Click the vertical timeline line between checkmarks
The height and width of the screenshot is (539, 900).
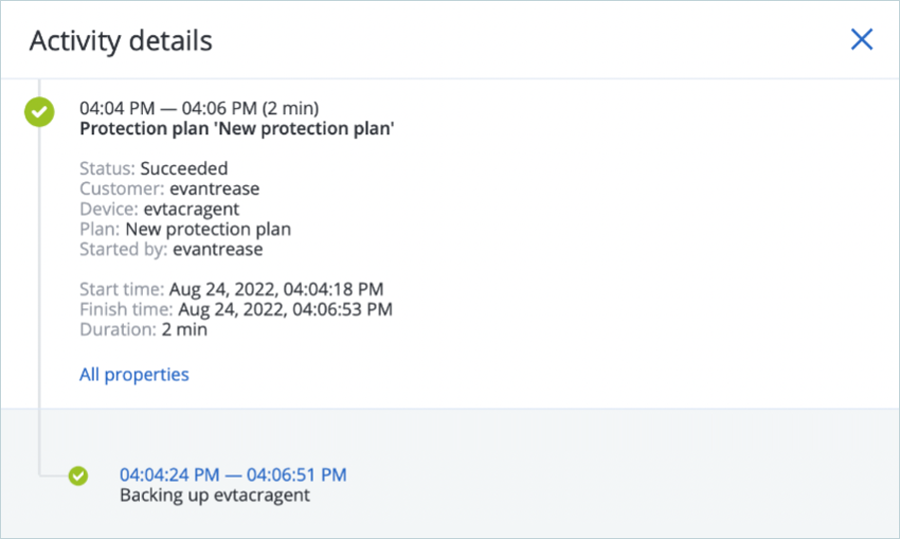click(x=39, y=300)
